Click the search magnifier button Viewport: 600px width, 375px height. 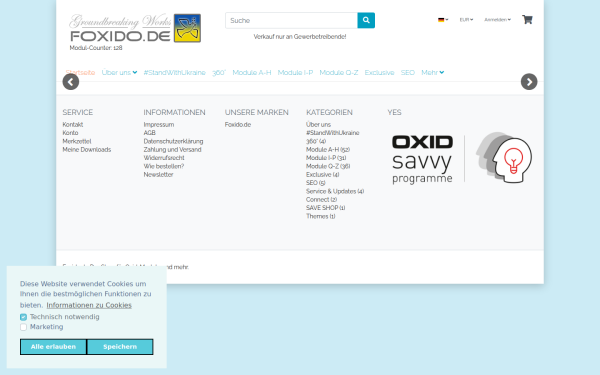(x=366, y=20)
